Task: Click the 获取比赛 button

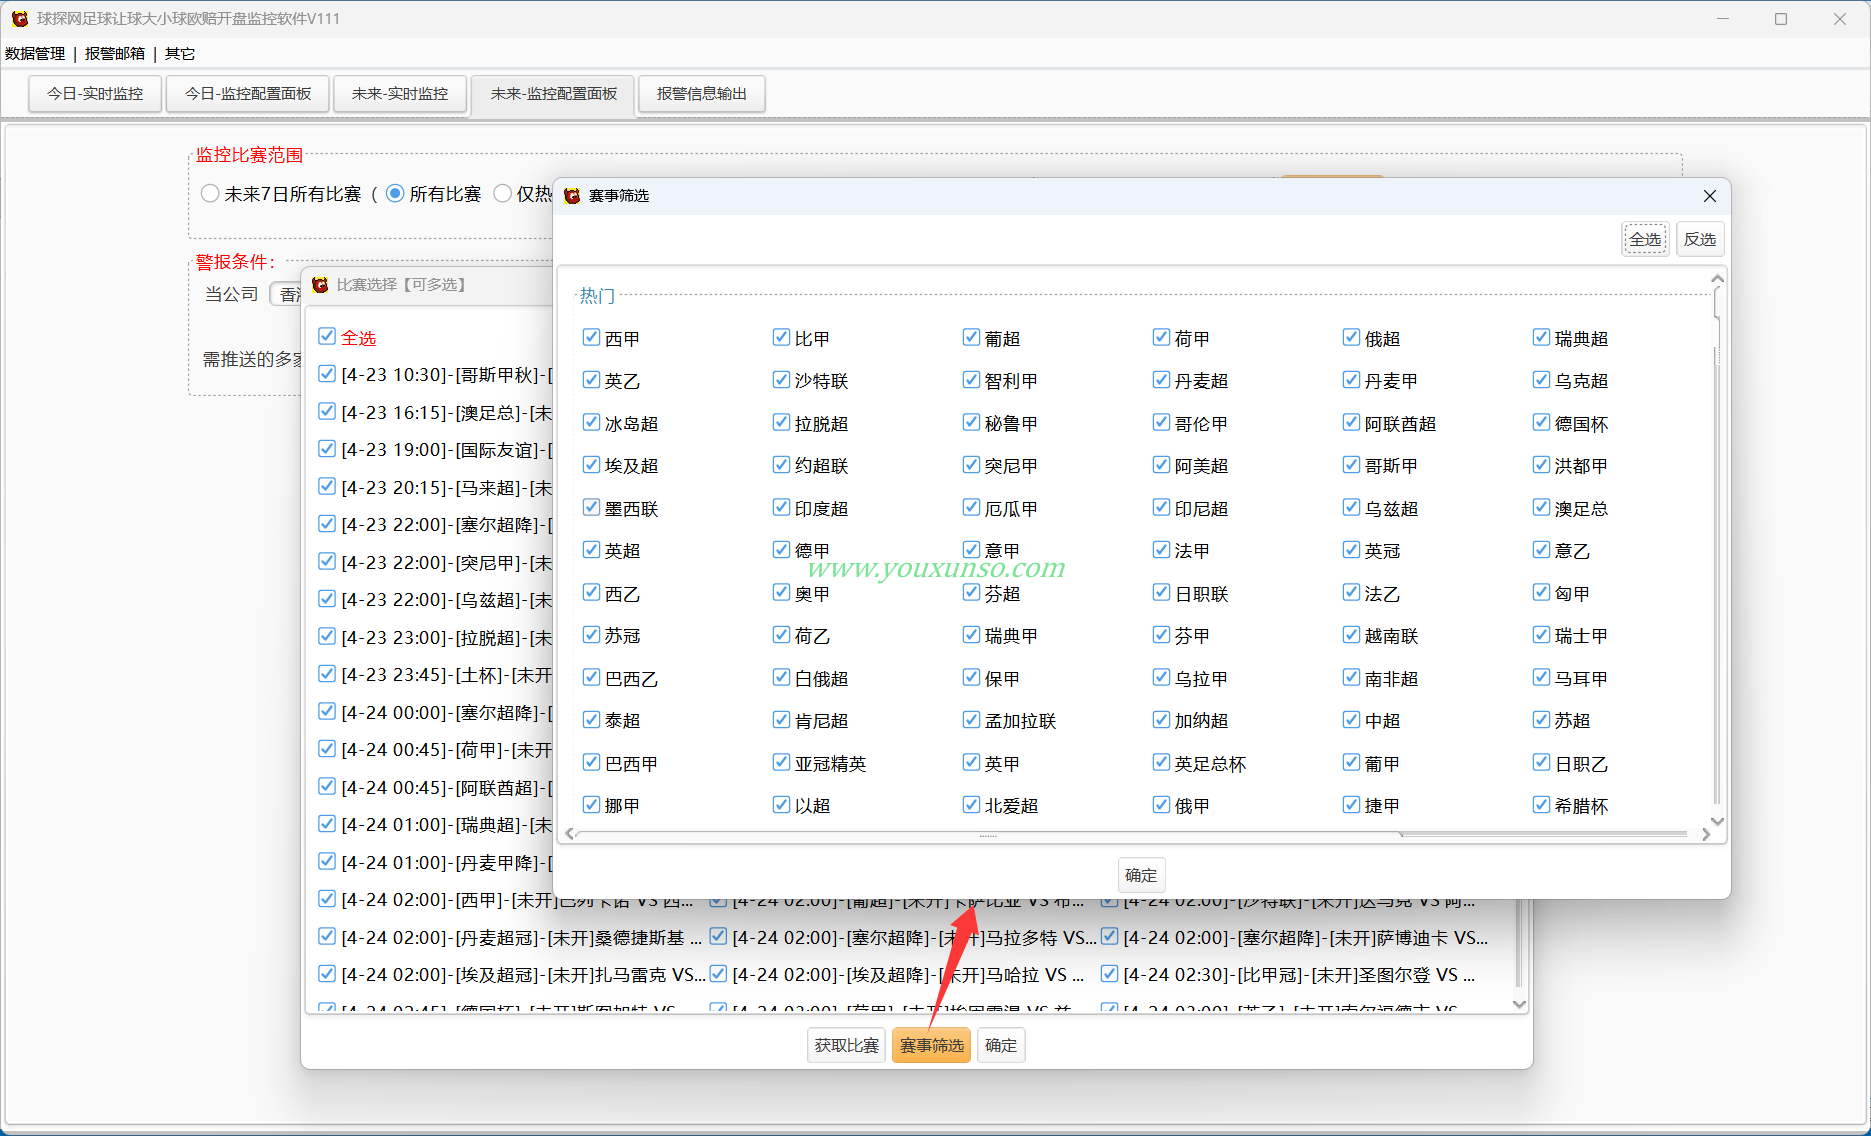Action: coord(846,1045)
